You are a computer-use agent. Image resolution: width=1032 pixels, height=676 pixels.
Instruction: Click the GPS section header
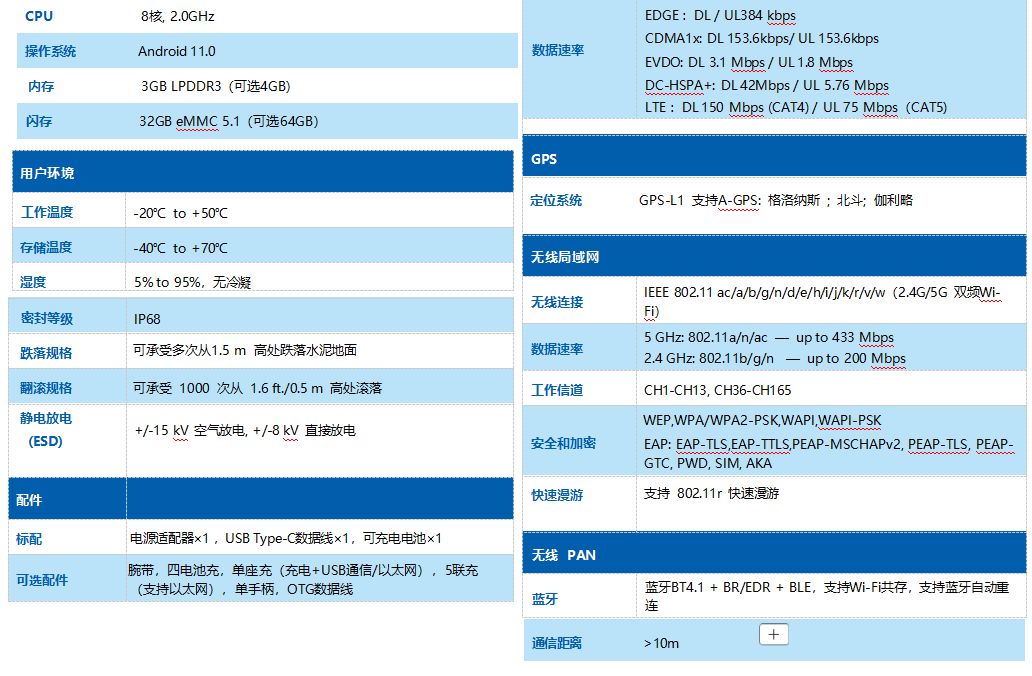click(x=544, y=159)
